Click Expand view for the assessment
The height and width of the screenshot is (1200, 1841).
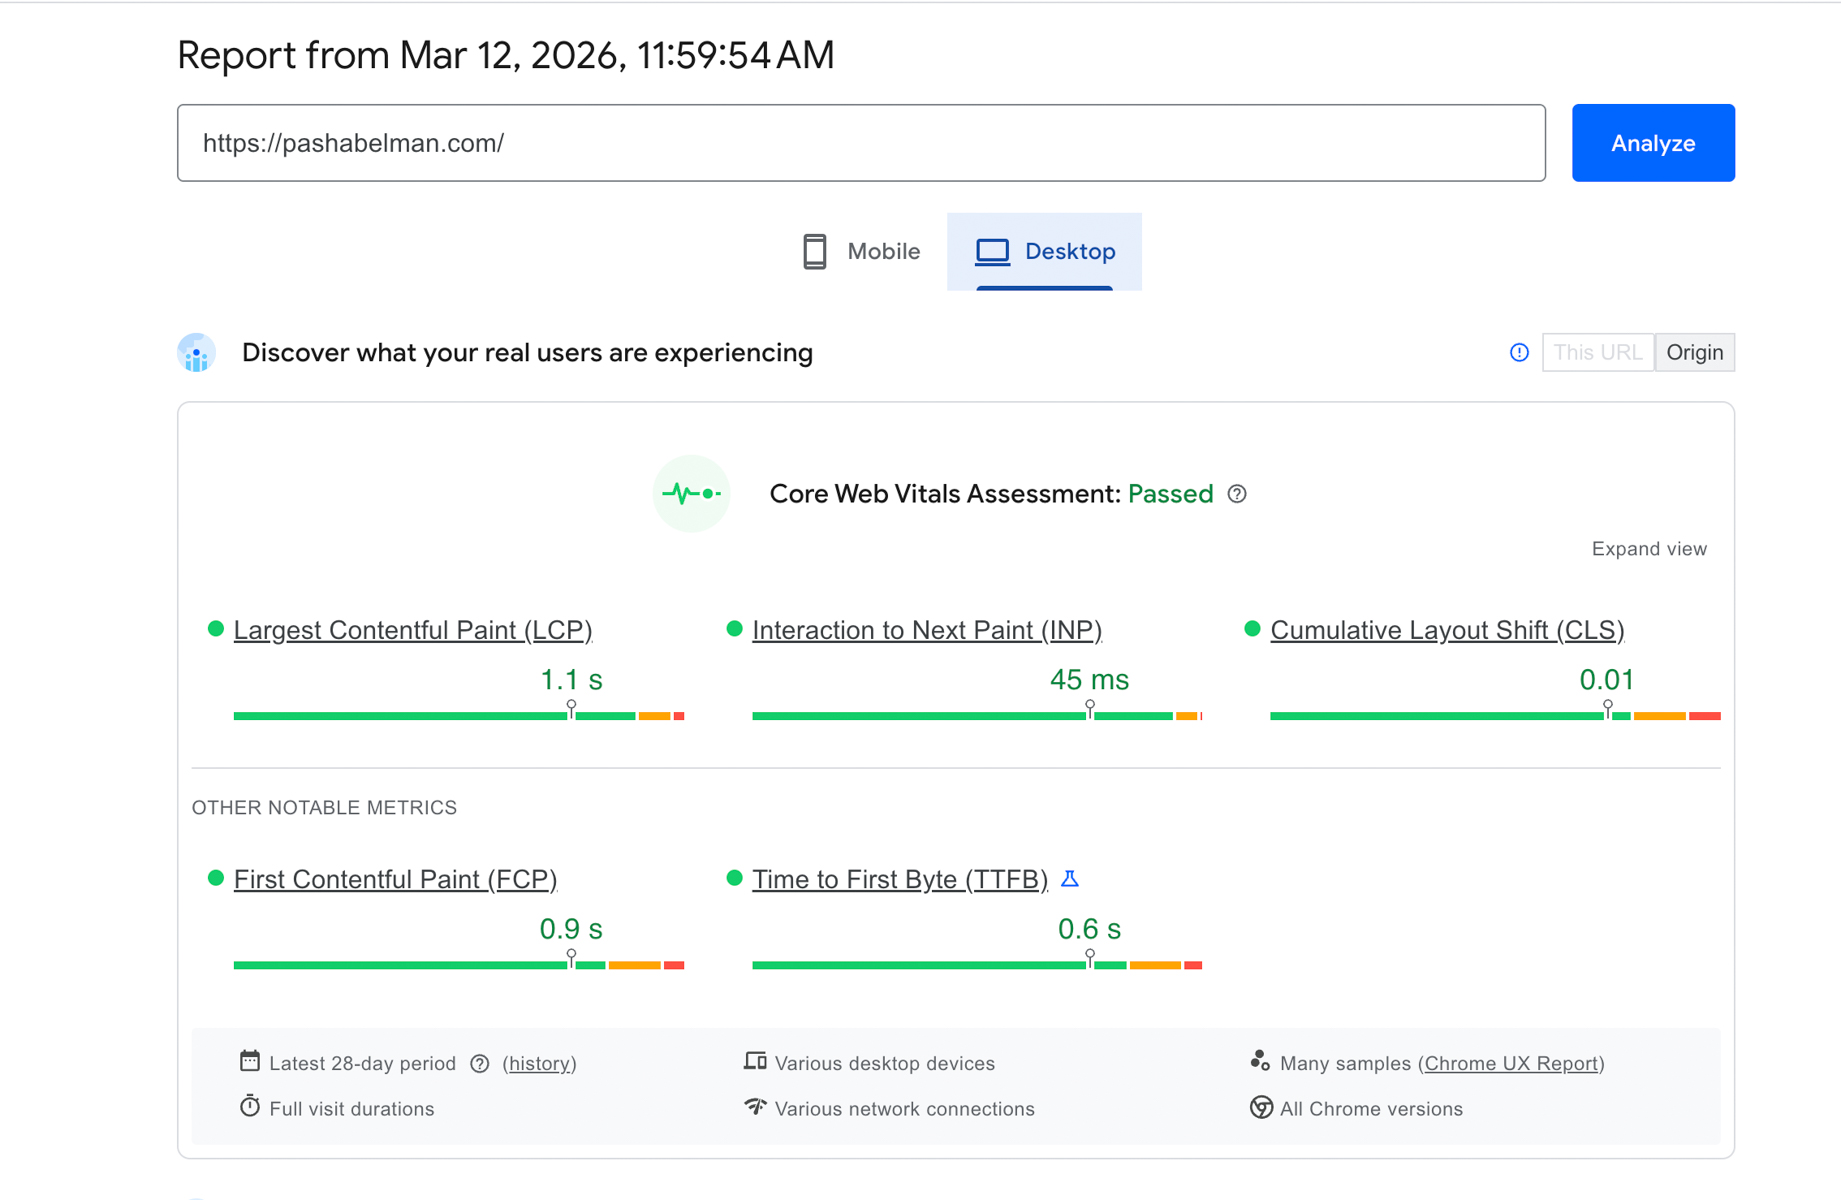[1649, 548]
